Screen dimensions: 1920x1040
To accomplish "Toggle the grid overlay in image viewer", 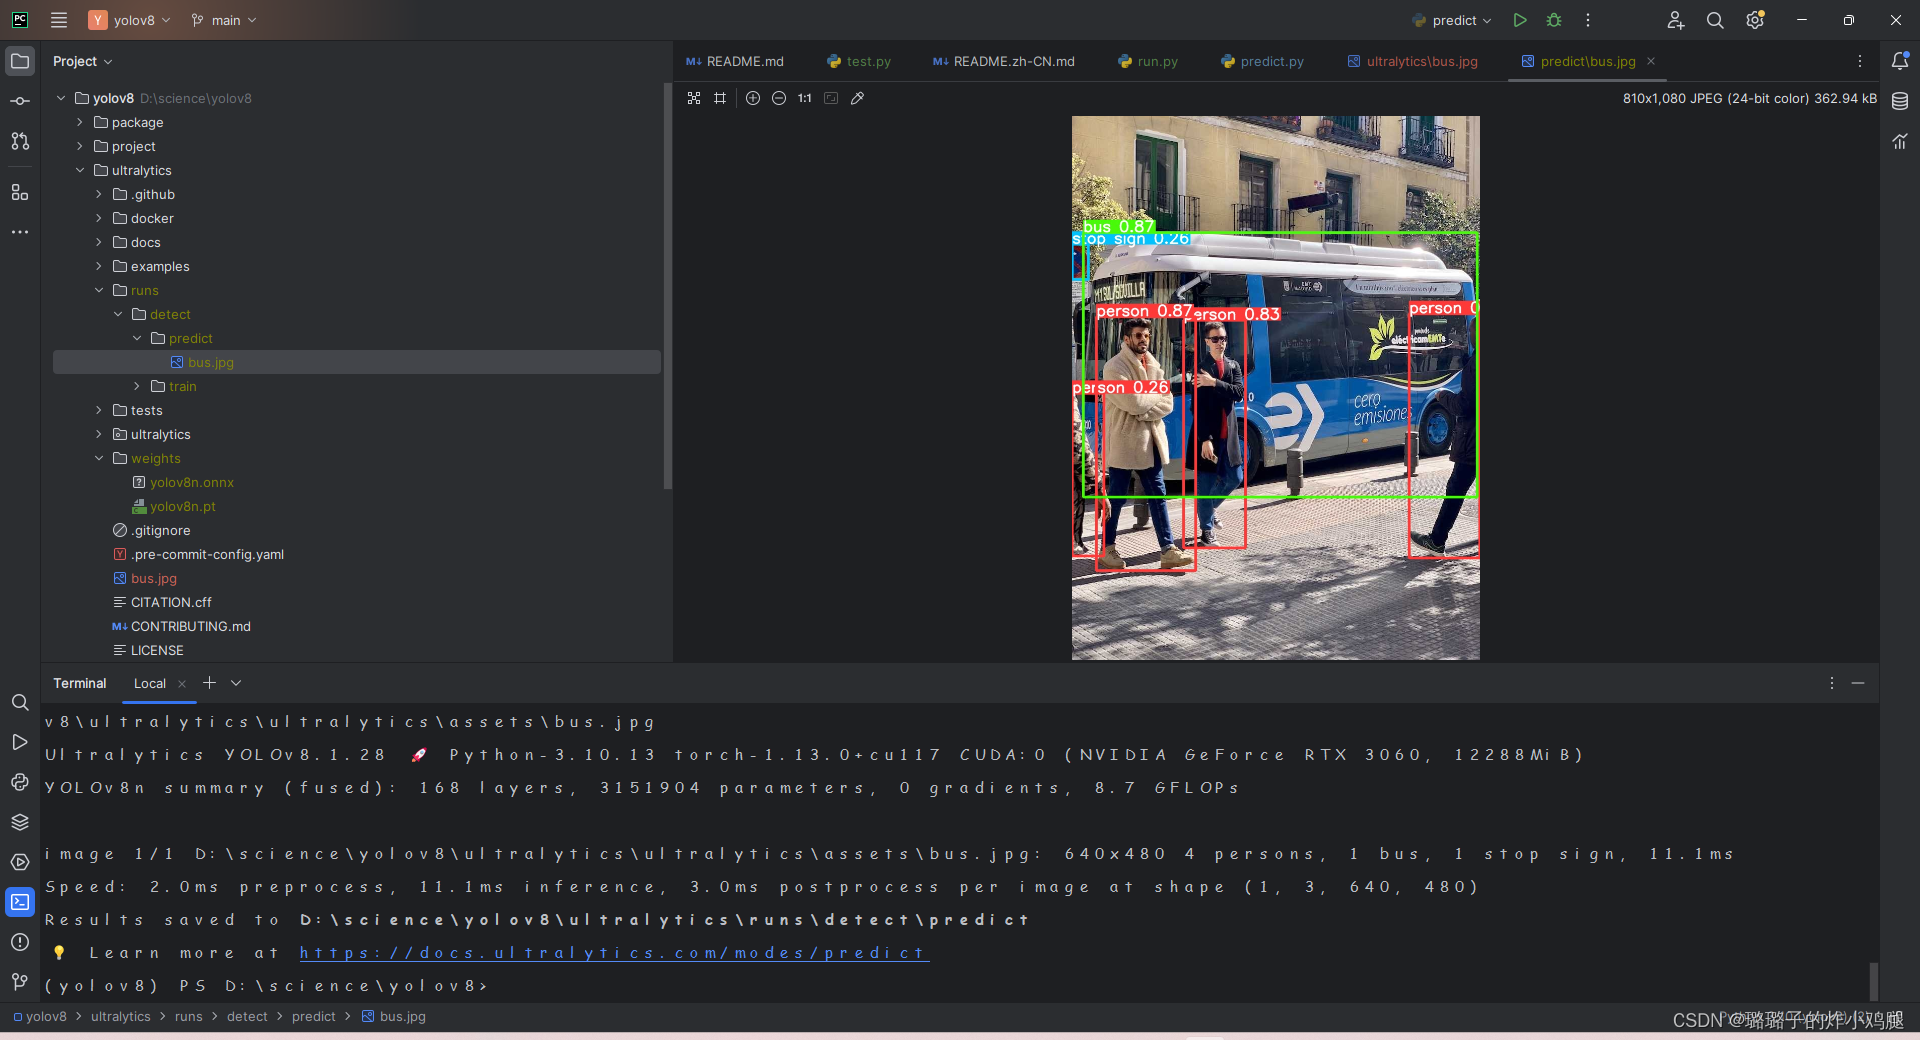I will 720,98.
